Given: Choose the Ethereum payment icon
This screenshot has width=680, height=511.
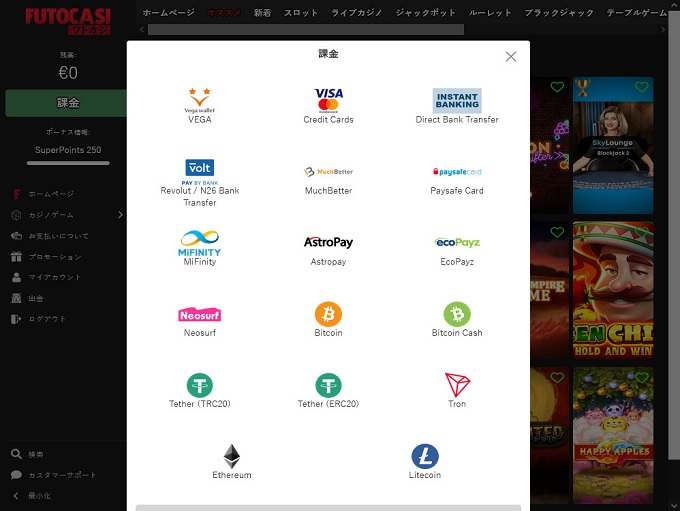Looking at the screenshot, I should (x=231, y=457).
